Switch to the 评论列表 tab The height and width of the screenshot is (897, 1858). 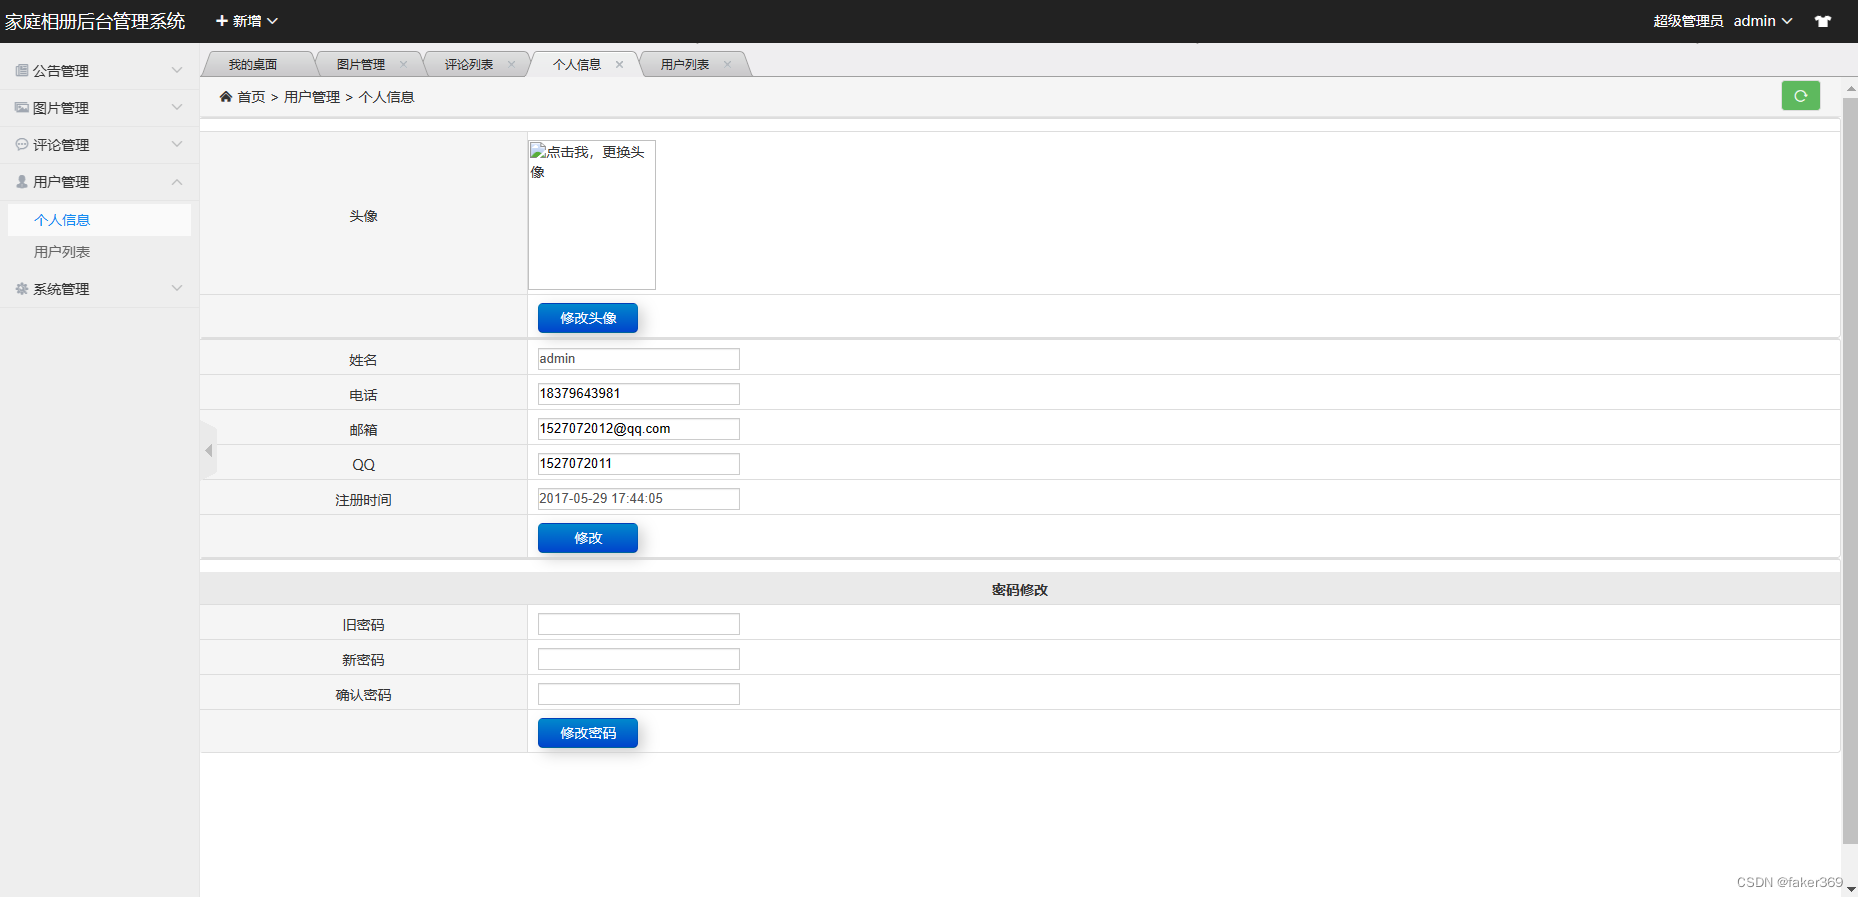click(469, 64)
